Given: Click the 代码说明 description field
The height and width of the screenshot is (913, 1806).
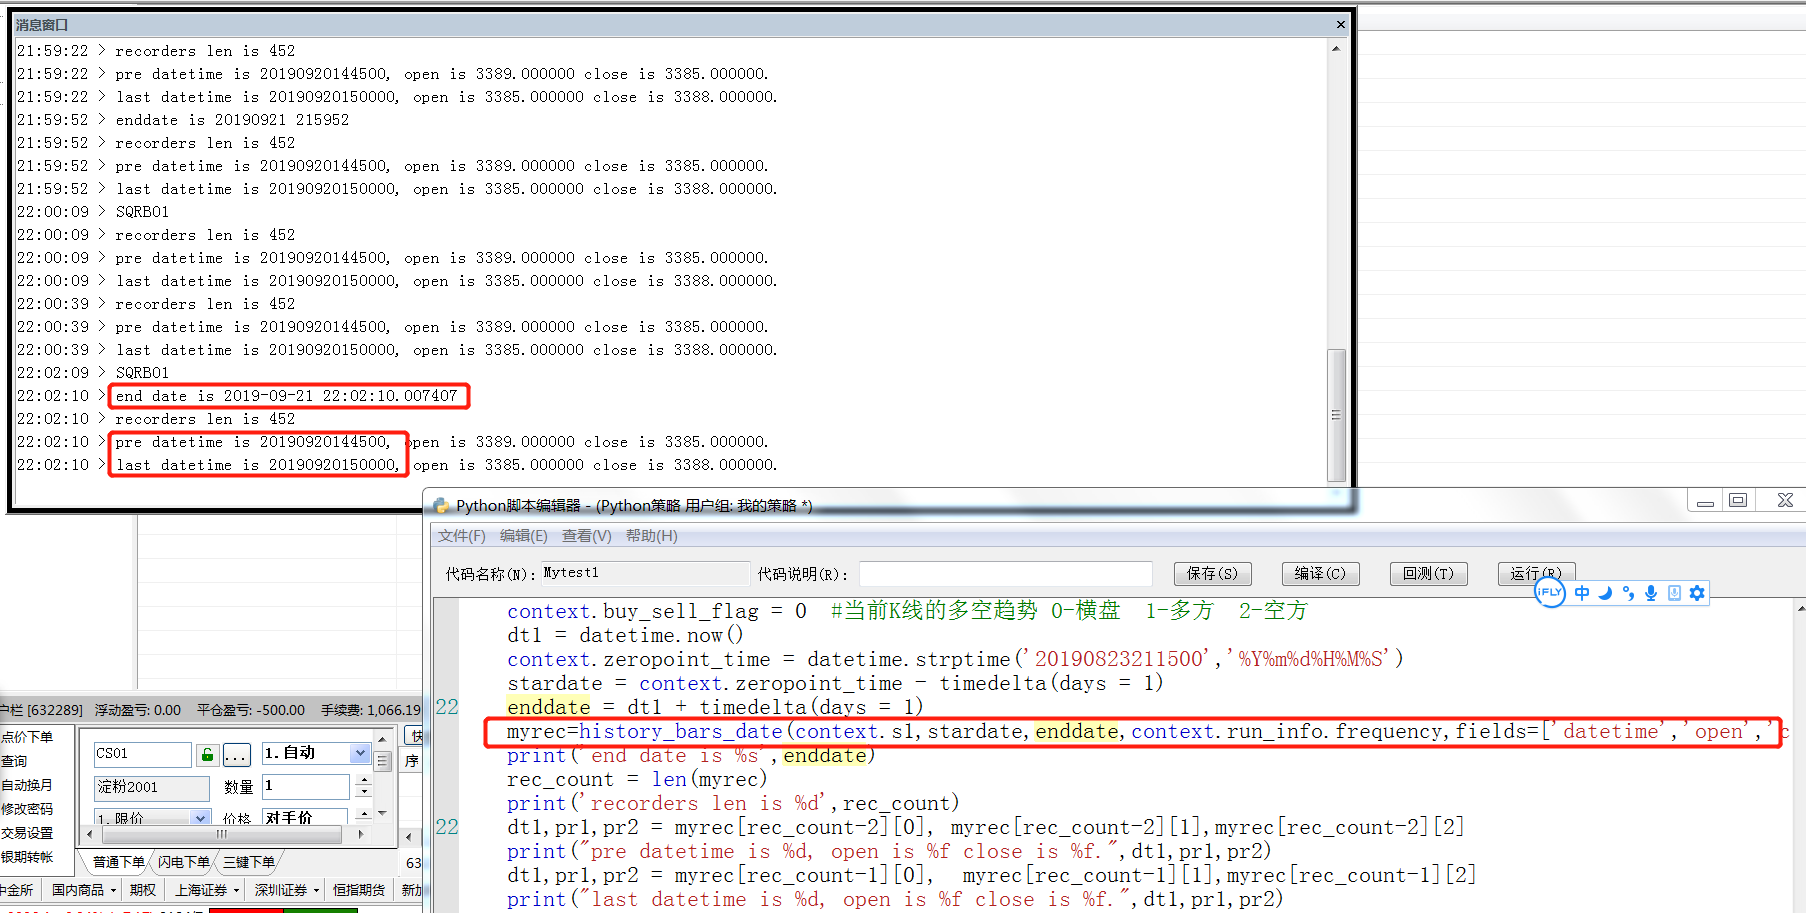Looking at the screenshot, I should pyautogui.click(x=1005, y=573).
